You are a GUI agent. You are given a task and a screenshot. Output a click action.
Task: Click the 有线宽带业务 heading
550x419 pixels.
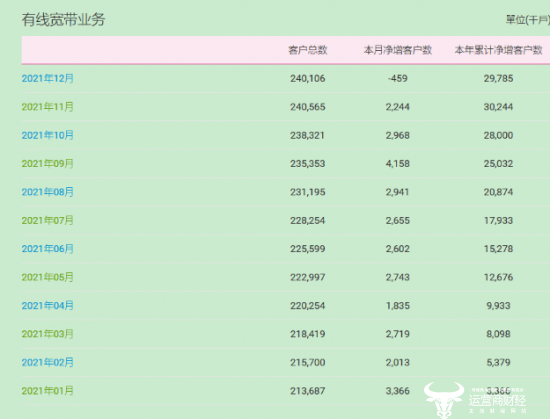63,19
